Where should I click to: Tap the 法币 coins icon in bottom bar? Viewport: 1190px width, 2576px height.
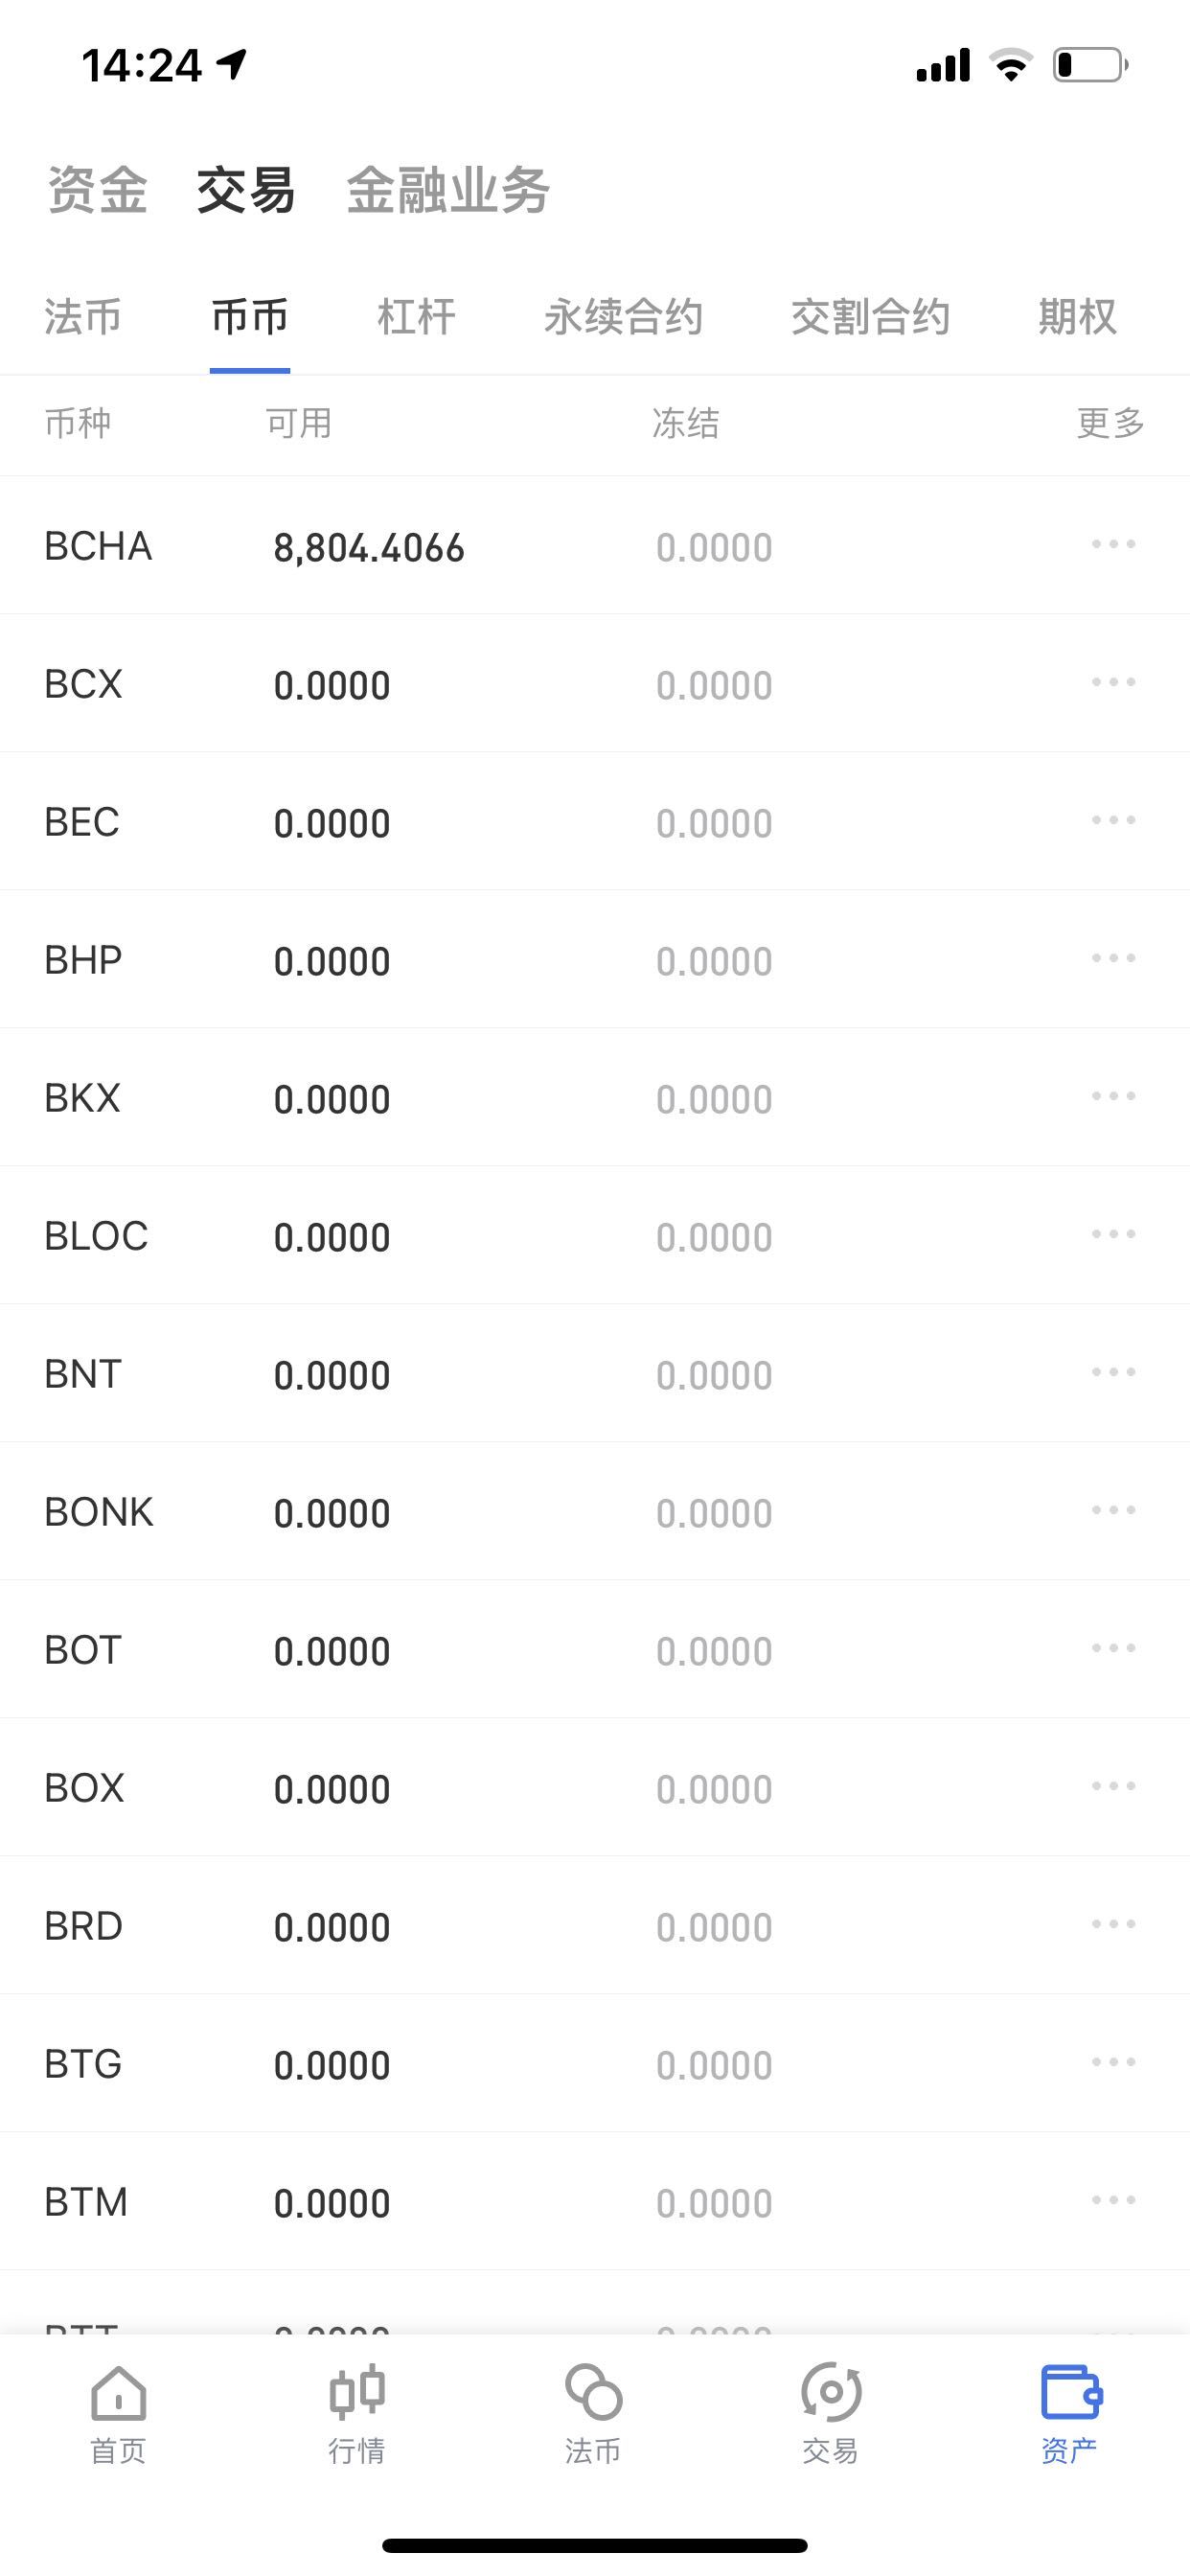pyautogui.click(x=593, y=2393)
